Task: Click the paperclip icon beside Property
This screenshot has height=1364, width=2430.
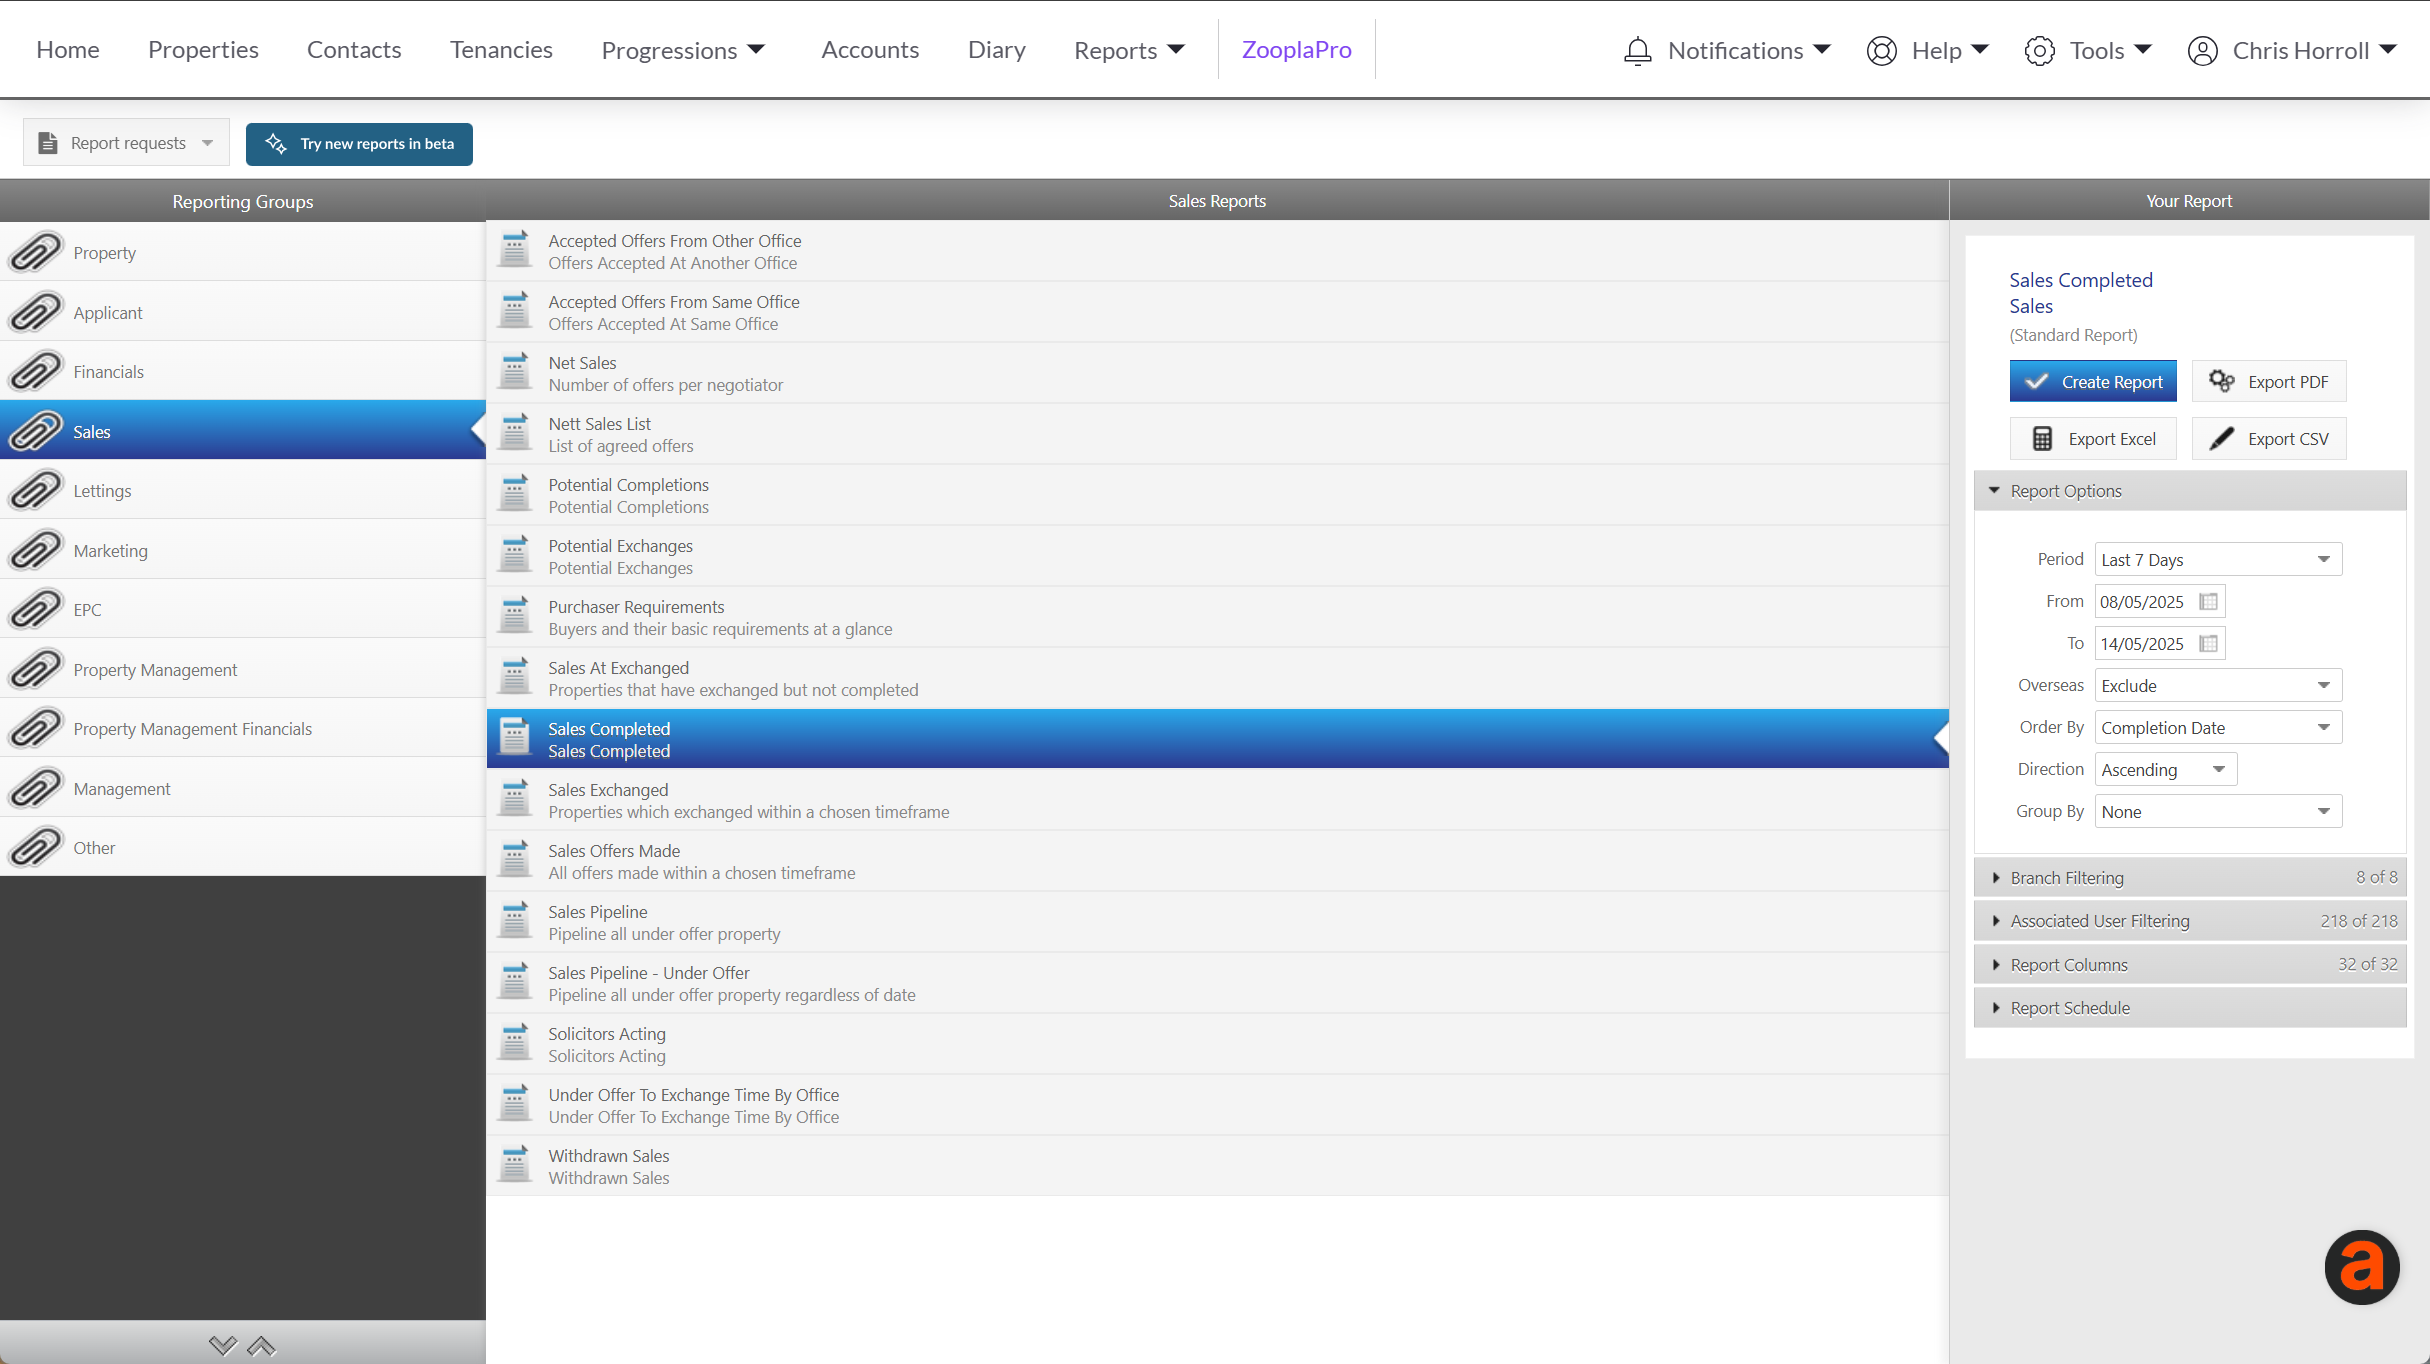Action: pyautogui.click(x=35, y=252)
